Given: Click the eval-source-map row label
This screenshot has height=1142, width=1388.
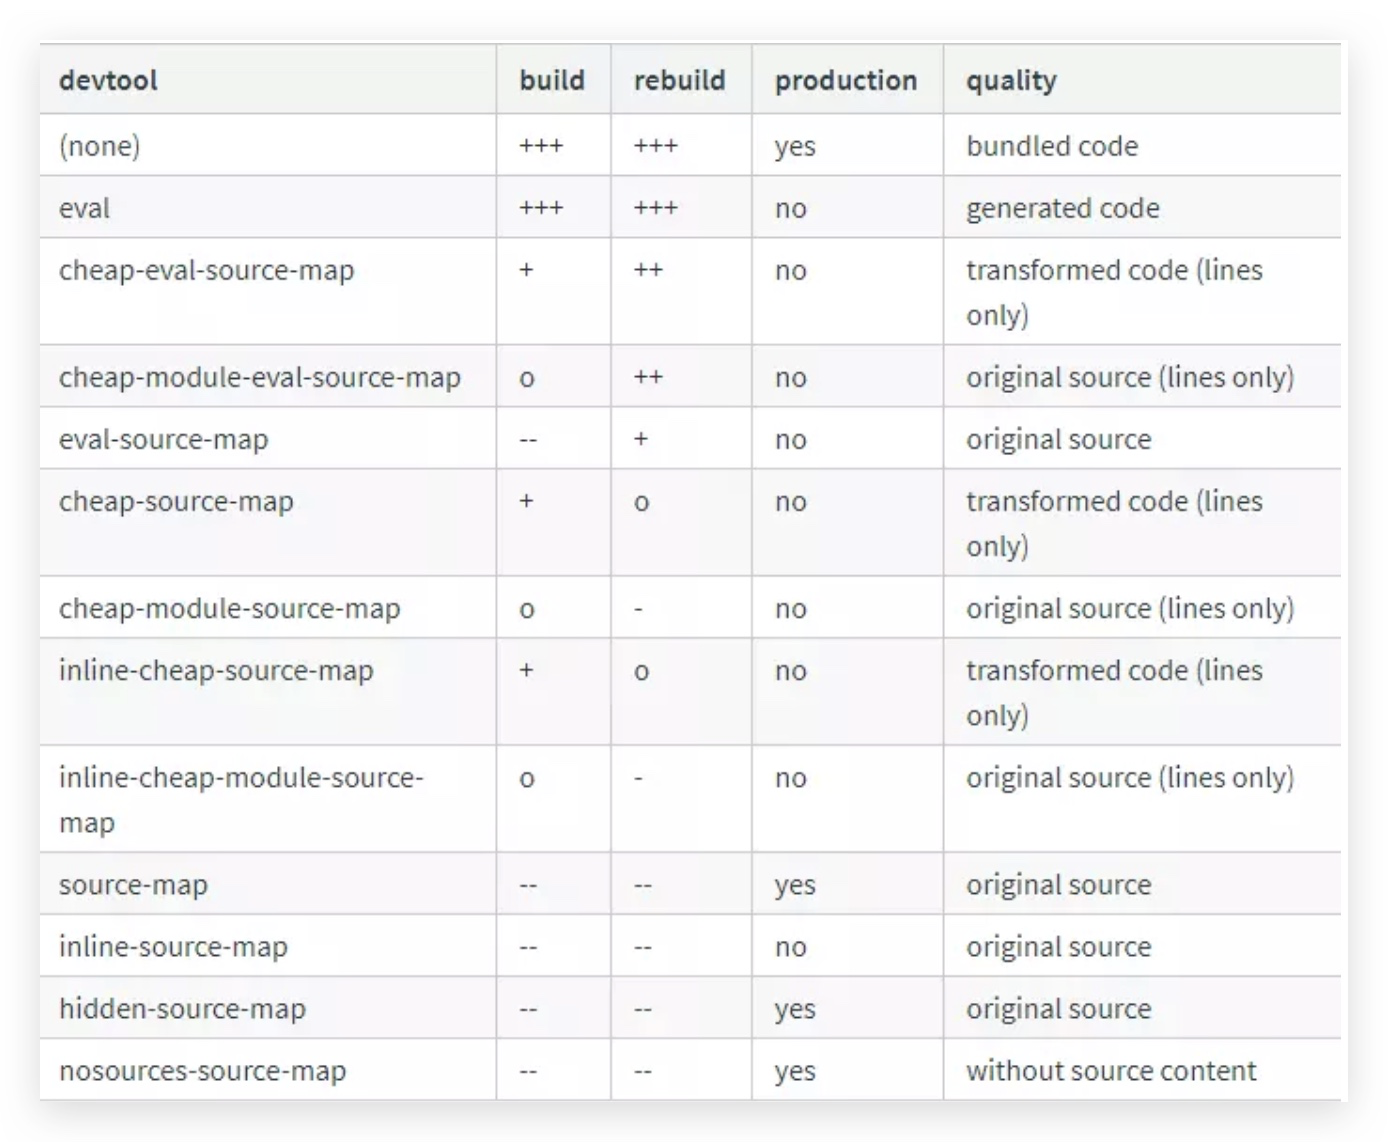Looking at the screenshot, I should click(x=163, y=439).
